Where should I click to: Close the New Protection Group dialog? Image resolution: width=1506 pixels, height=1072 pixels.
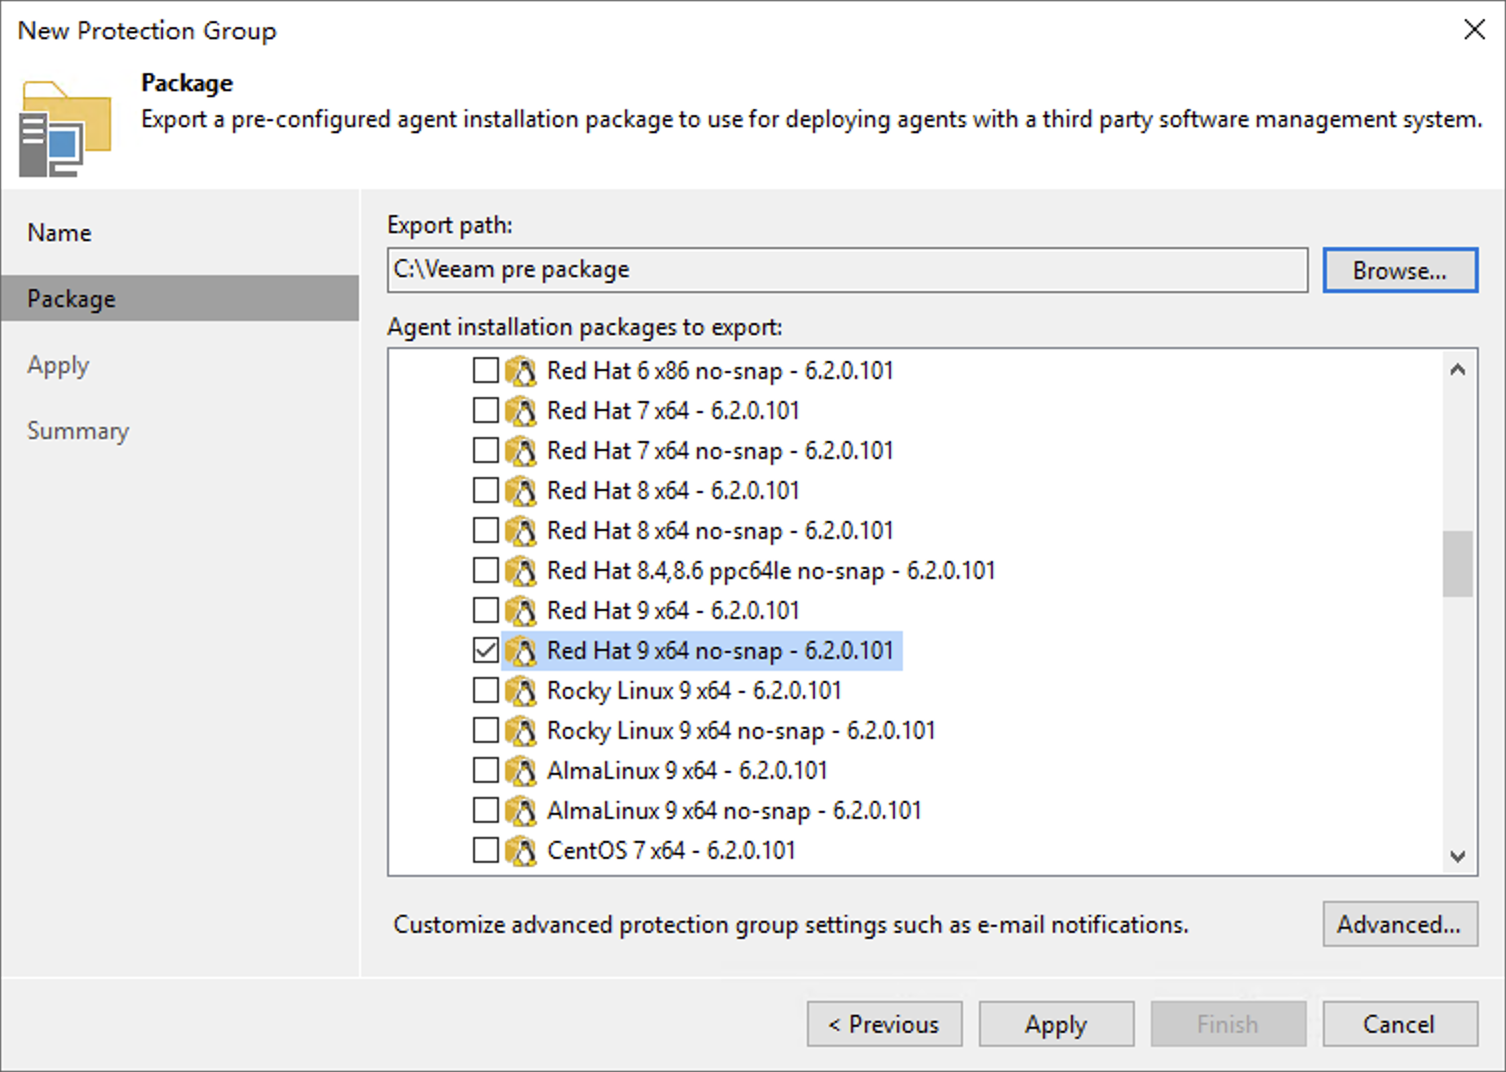coord(1474,30)
